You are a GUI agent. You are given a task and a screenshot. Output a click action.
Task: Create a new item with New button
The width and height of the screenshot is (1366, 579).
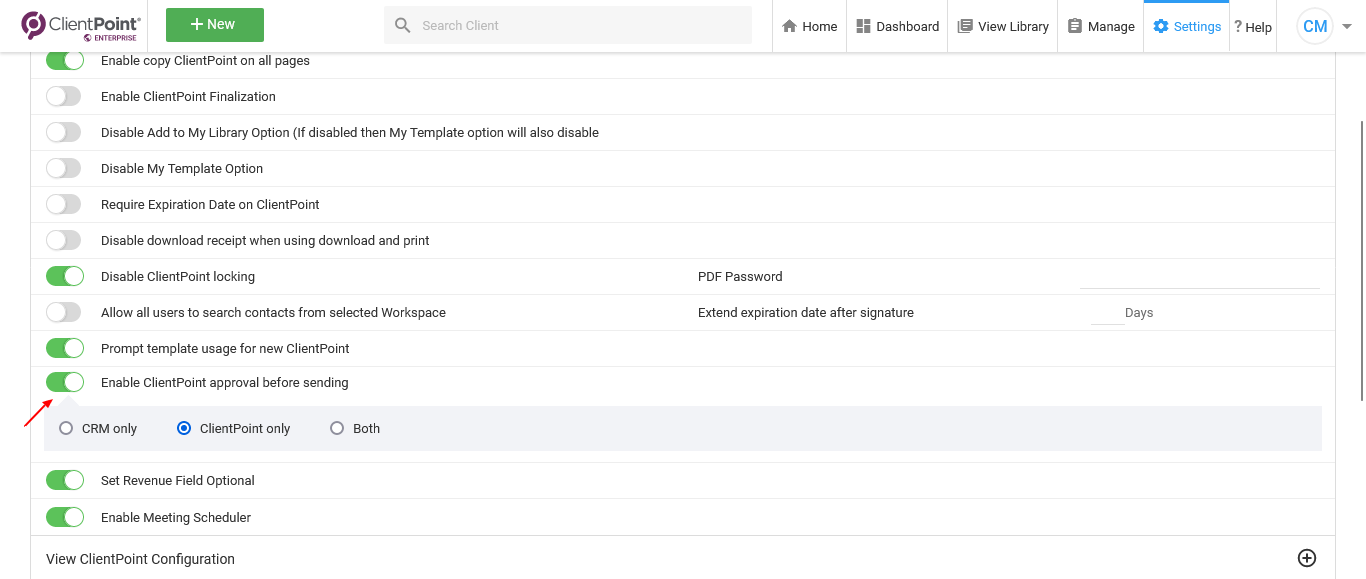tap(215, 25)
